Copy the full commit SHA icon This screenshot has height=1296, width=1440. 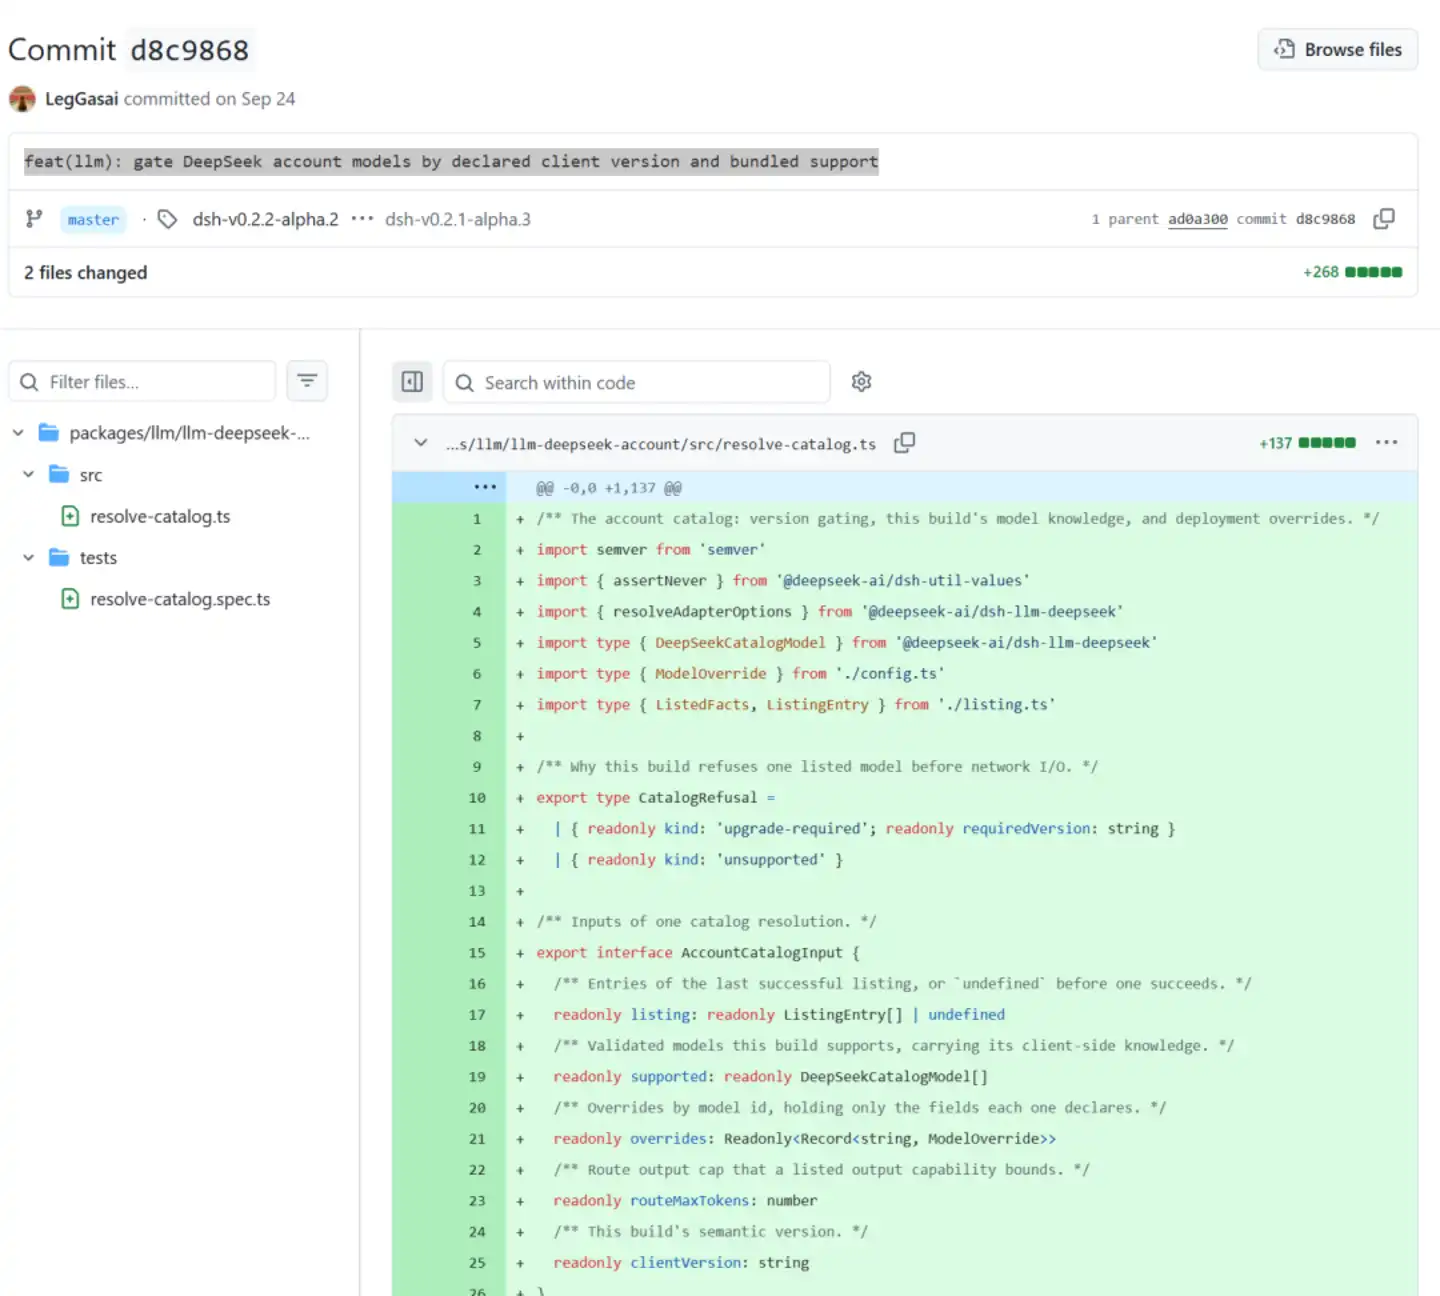(x=1384, y=219)
